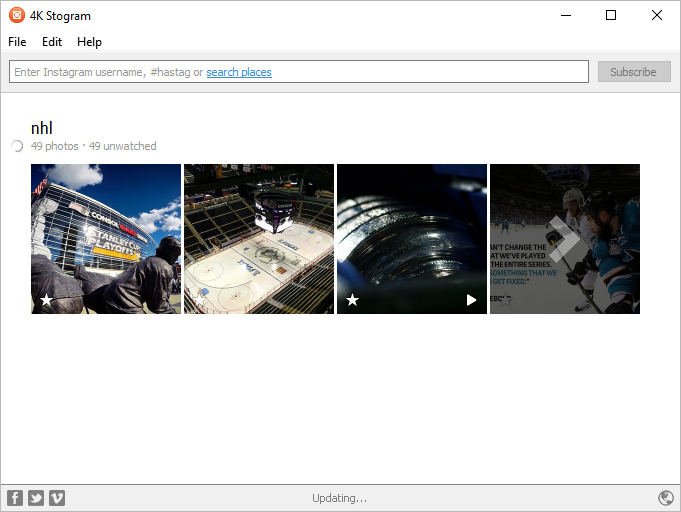The image size is (681, 512).
Task: Click the 4K Stogram app logo
Action: 17,15
